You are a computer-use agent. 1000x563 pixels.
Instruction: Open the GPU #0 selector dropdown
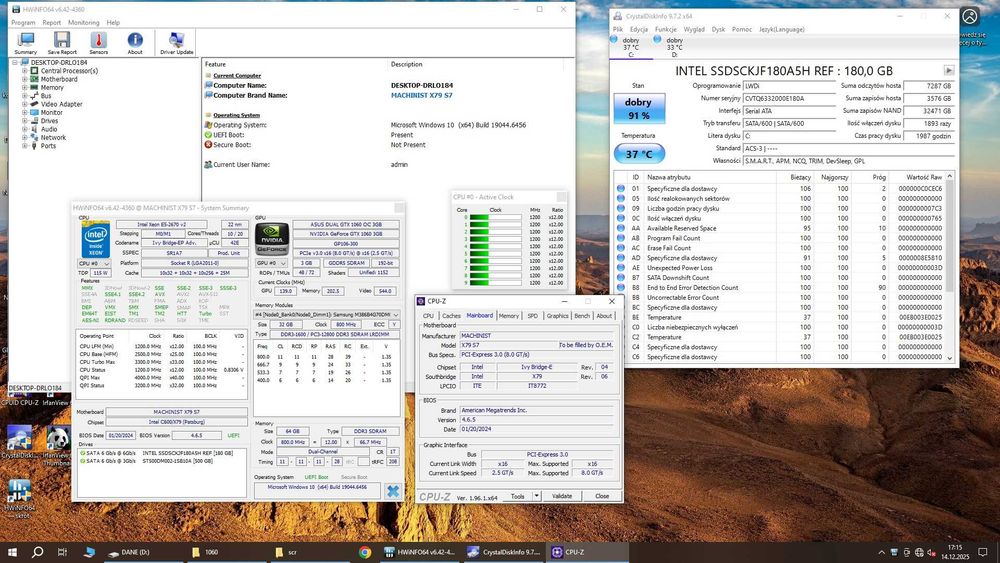pyautogui.click(x=272, y=263)
